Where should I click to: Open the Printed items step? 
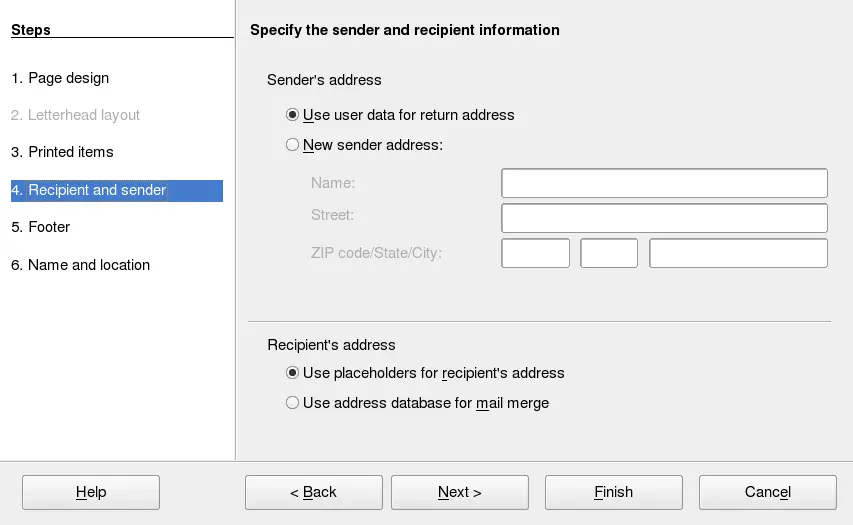pyautogui.click(x=62, y=152)
